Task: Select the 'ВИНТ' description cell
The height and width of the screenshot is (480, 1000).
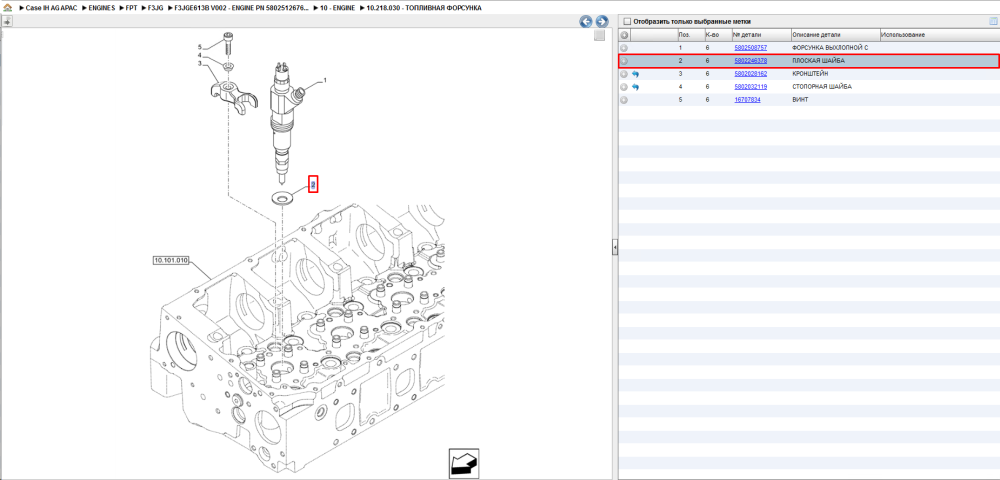Action: 800,100
